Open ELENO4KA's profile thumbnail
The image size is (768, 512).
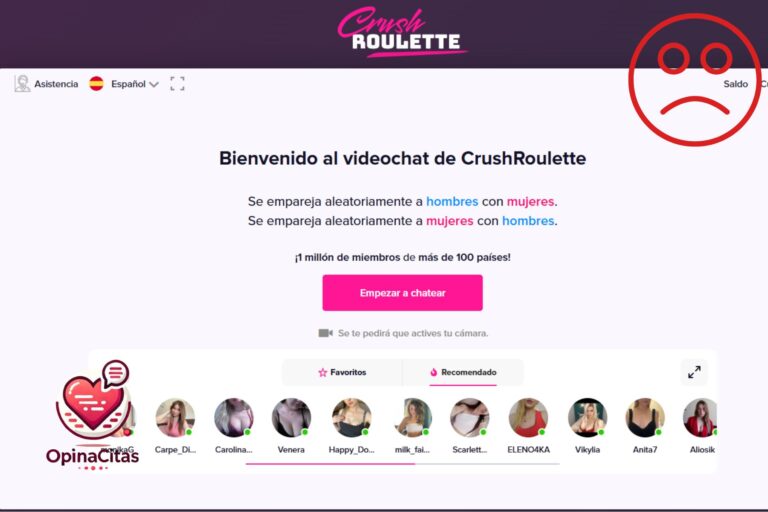click(x=528, y=417)
